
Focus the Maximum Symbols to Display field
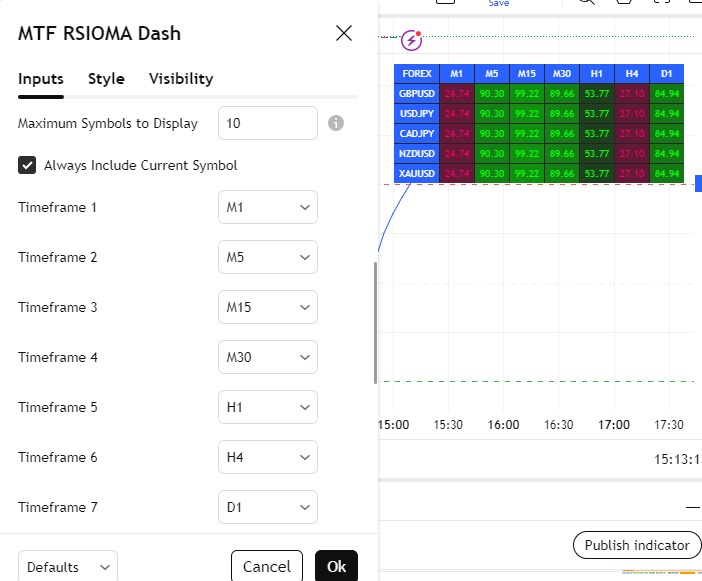pyautogui.click(x=267, y=123)
